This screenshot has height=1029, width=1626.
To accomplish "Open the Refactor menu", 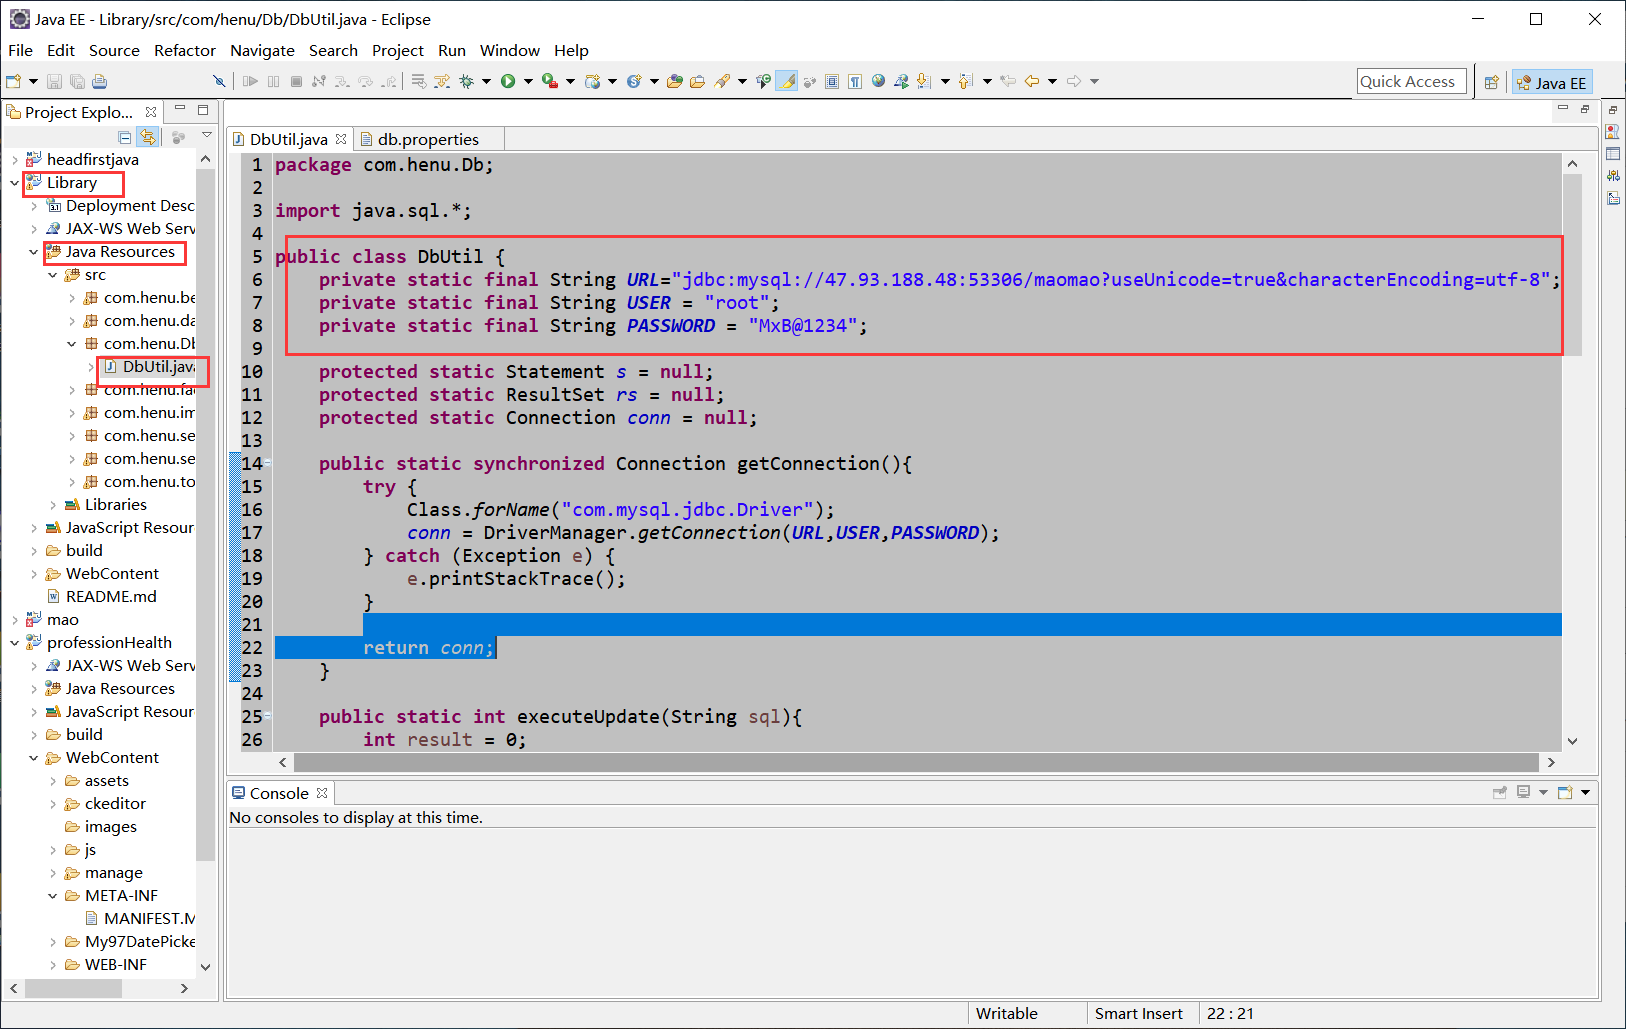I will click(185, 50).
